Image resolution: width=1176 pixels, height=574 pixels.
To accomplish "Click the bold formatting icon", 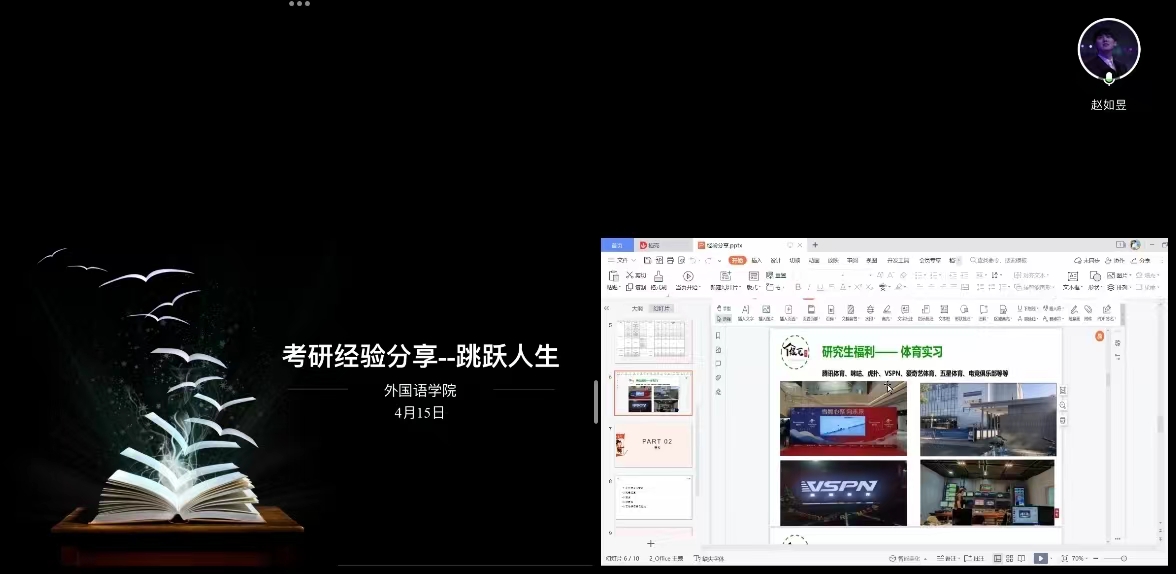I will coord(798,287).
